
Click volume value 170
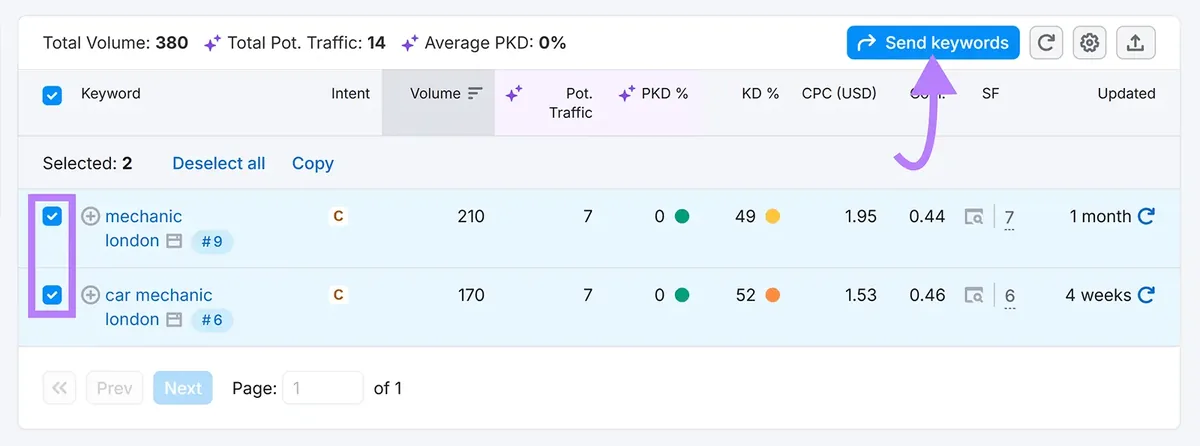coord(470,295)
